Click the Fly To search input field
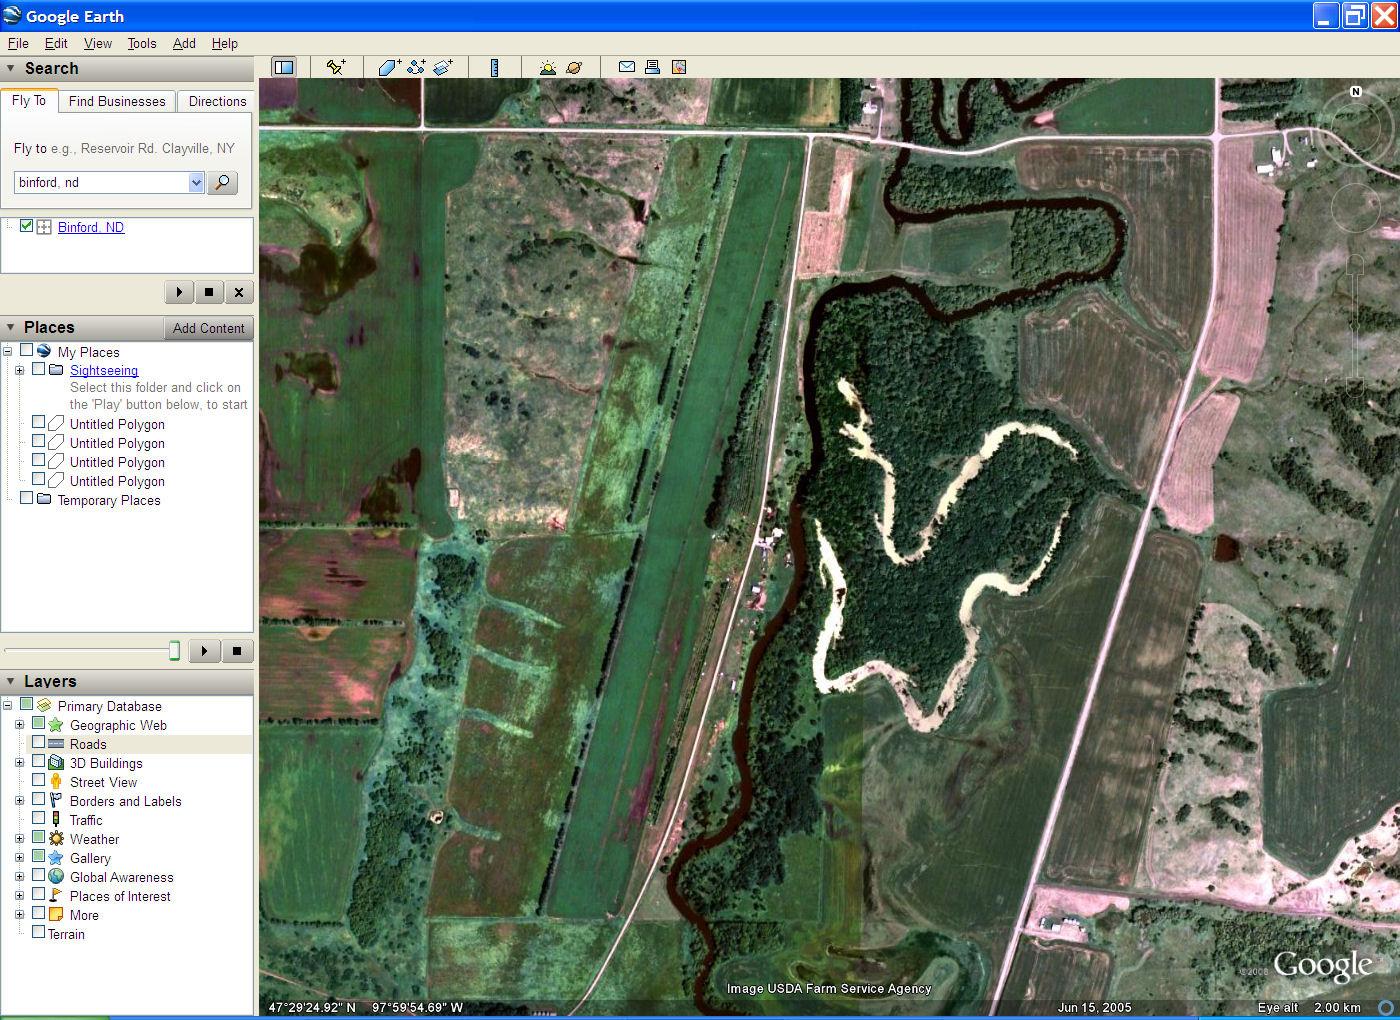This screenshot has height=1020, width=1400. point(102,182)
